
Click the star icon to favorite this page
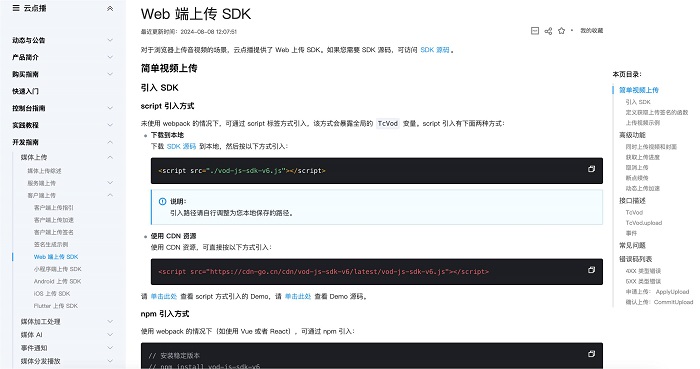[x=562, y=31]
